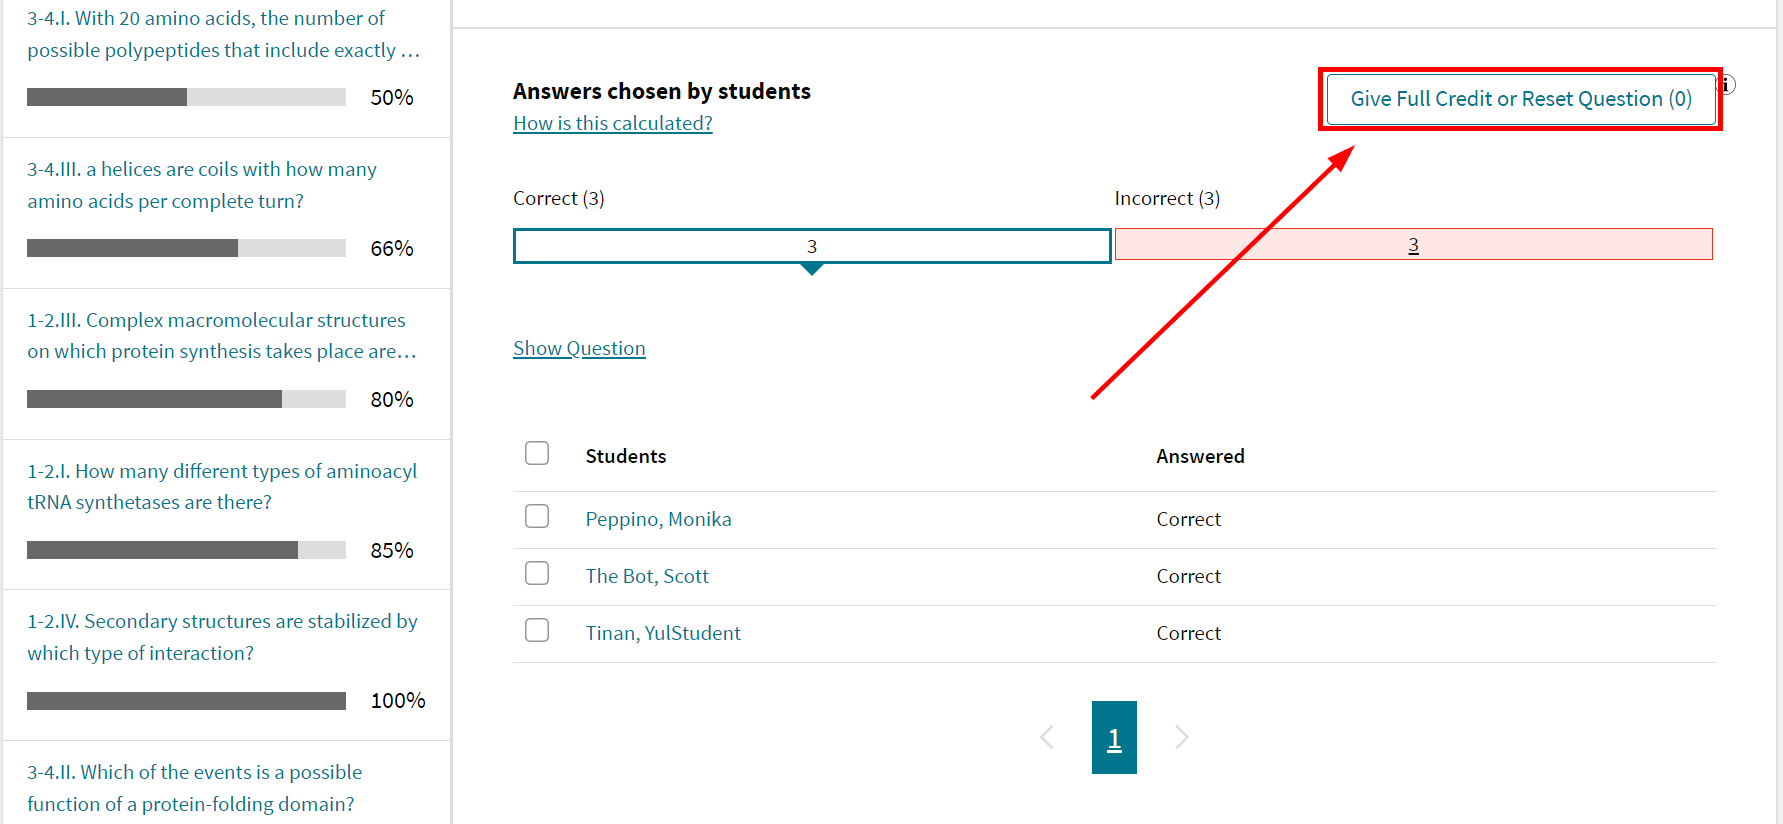This screenshot has height=824, width=1783.
Task: Check the box next to Peppino, Monika
Action: tap(537, 516)
